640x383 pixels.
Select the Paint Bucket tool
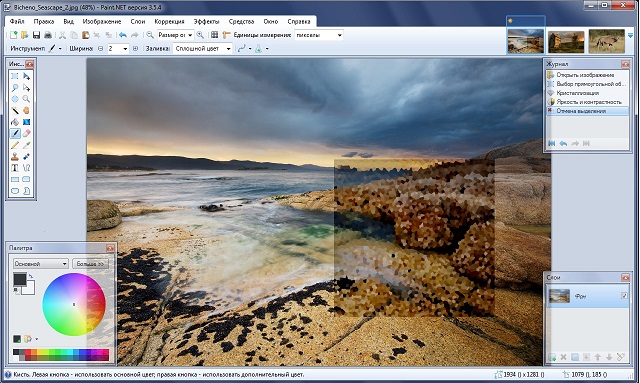15,122
